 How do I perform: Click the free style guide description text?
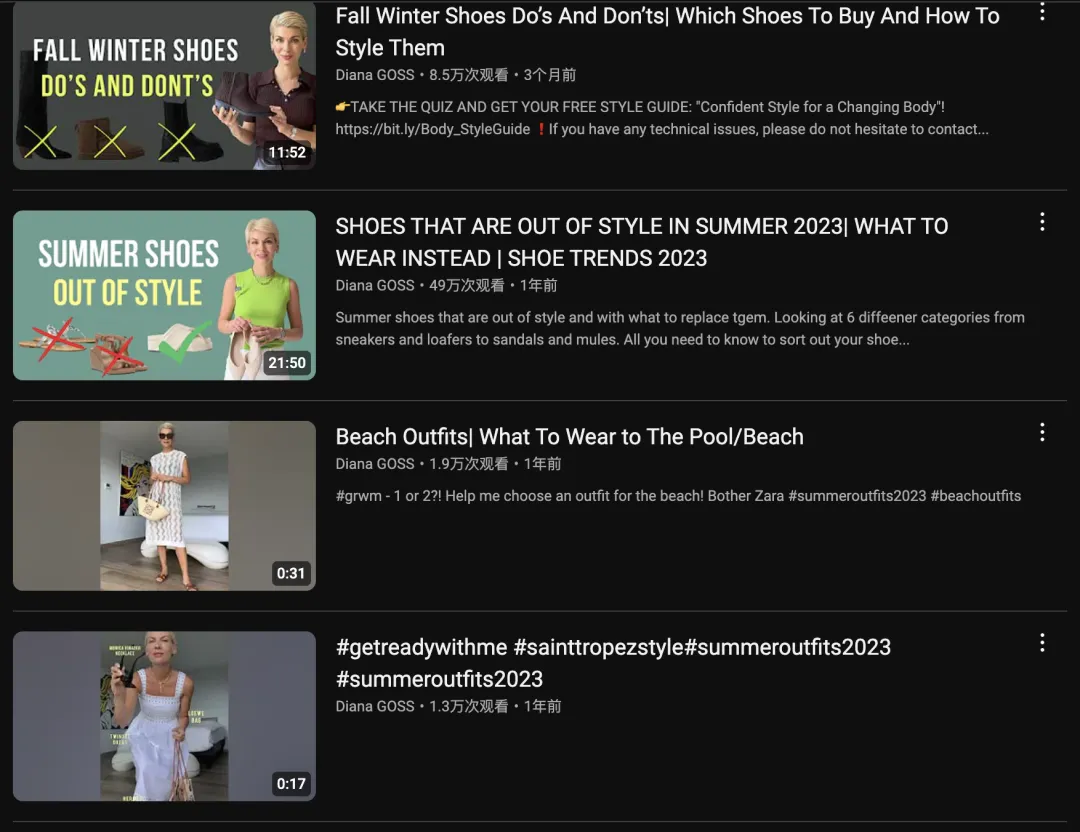pyautogui.click(x=660, y=118)
